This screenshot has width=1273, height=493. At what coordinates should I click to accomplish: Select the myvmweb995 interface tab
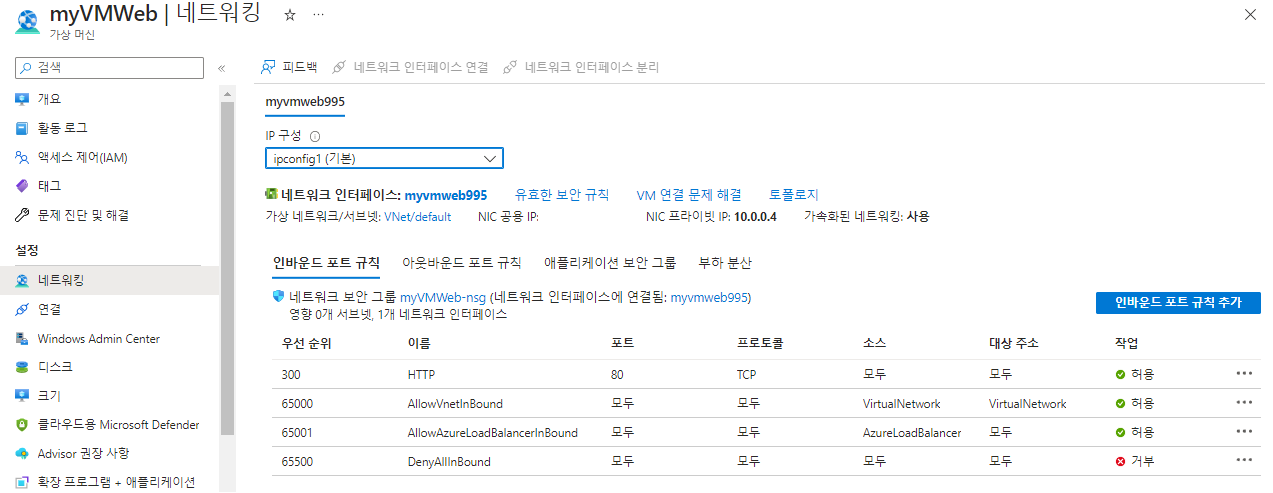click(305, 102)
